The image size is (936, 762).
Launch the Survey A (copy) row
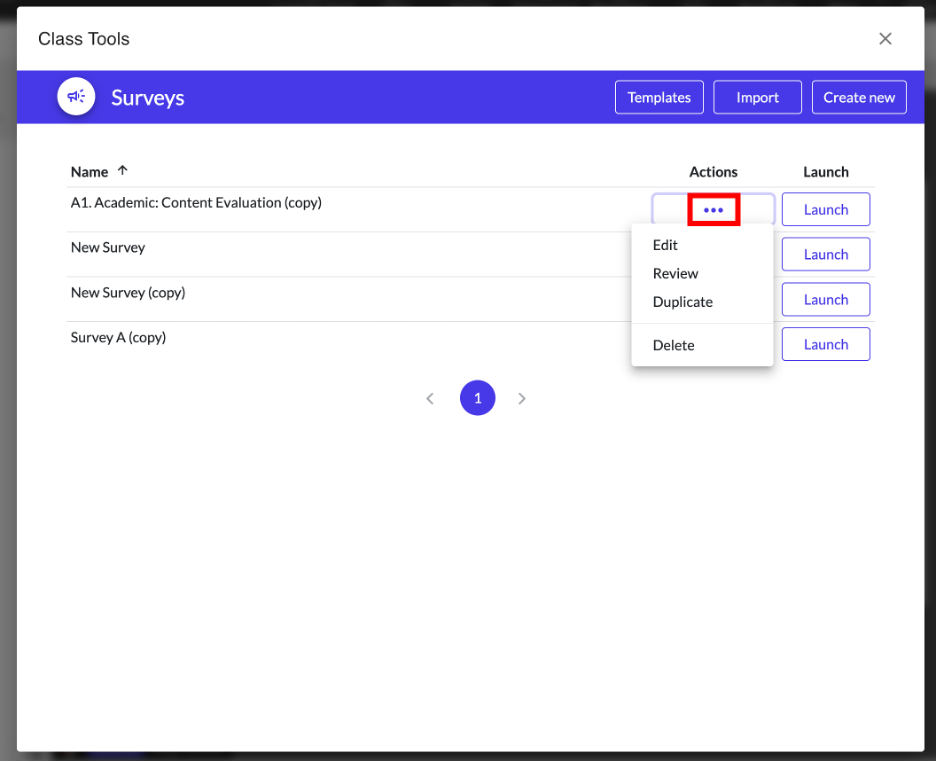click(x=825, y=345)
